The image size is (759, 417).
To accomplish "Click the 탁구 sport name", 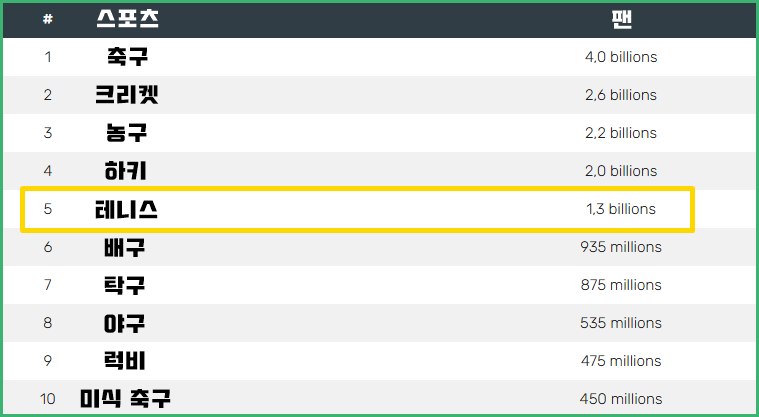I will point(124,285).
